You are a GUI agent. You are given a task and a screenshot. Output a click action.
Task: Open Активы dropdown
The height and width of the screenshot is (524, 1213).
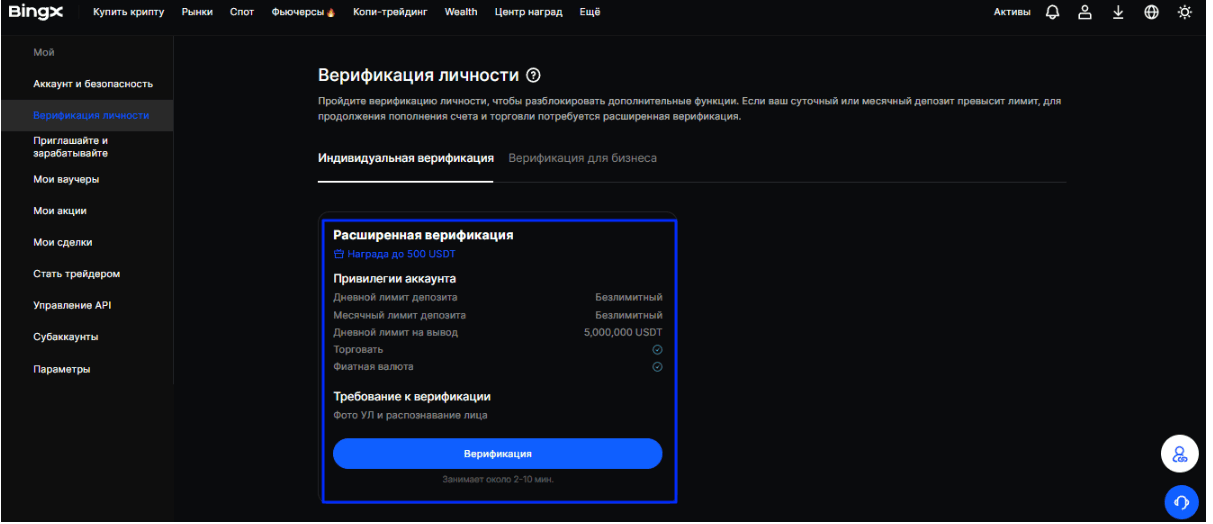(1012, 12)
